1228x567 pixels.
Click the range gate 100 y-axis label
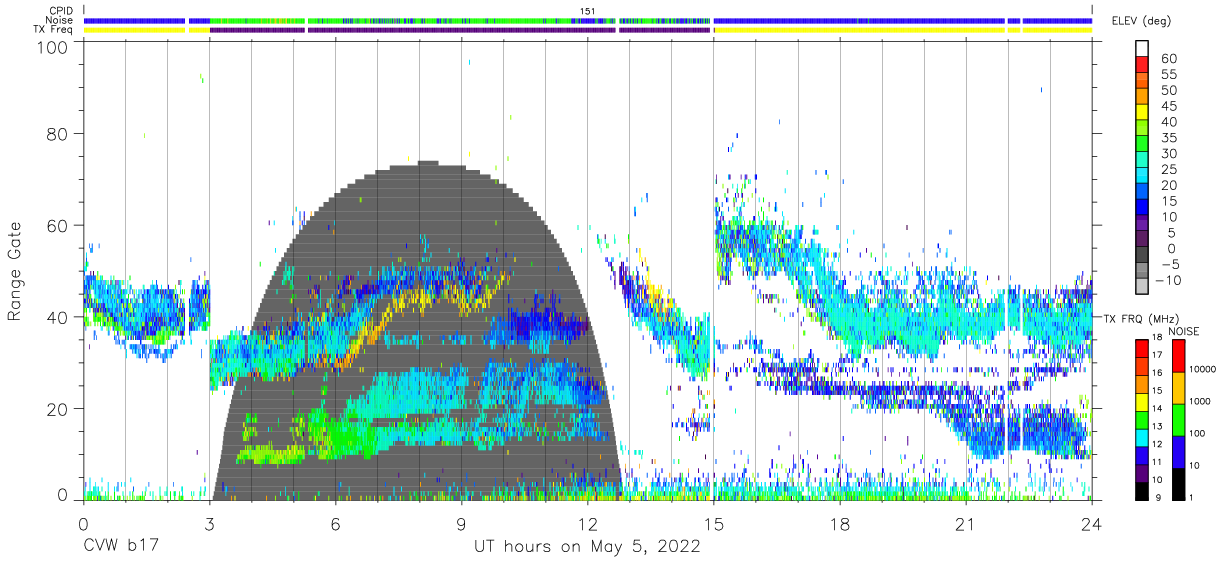(52, 46)
